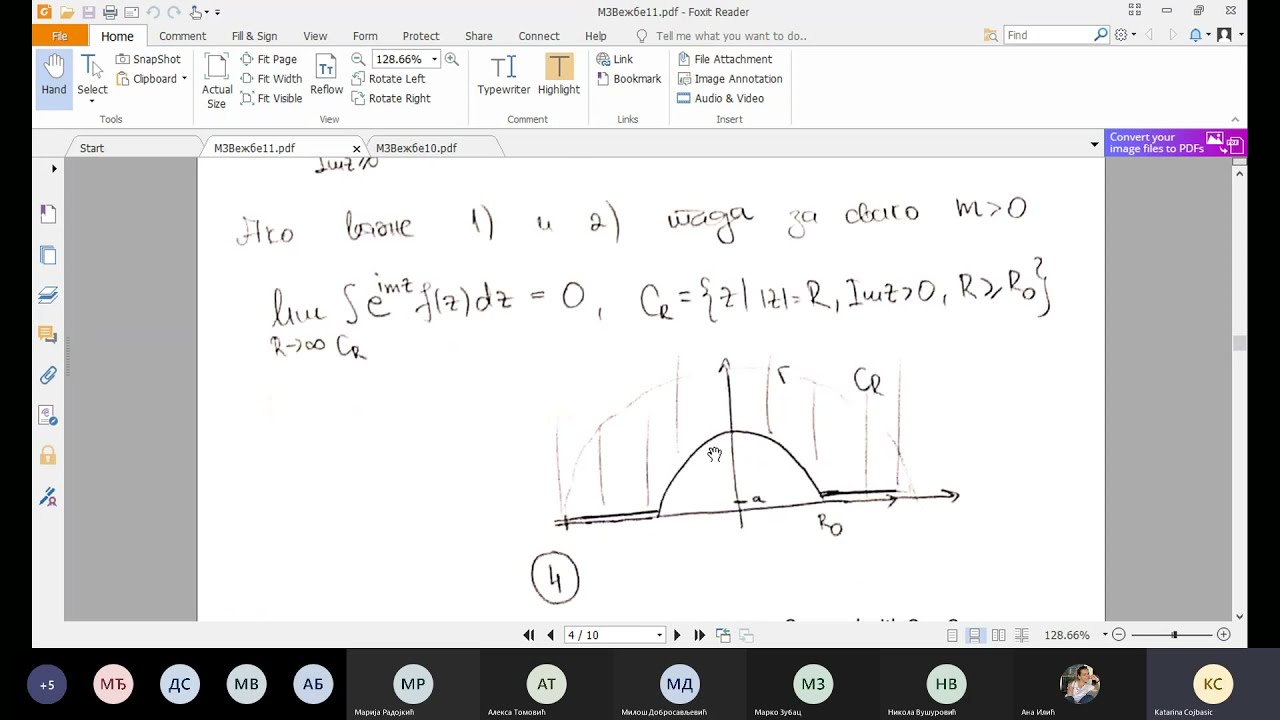
Task: Choose Fit Visible view
Action: pyautogui.click(x=272, y=98)
